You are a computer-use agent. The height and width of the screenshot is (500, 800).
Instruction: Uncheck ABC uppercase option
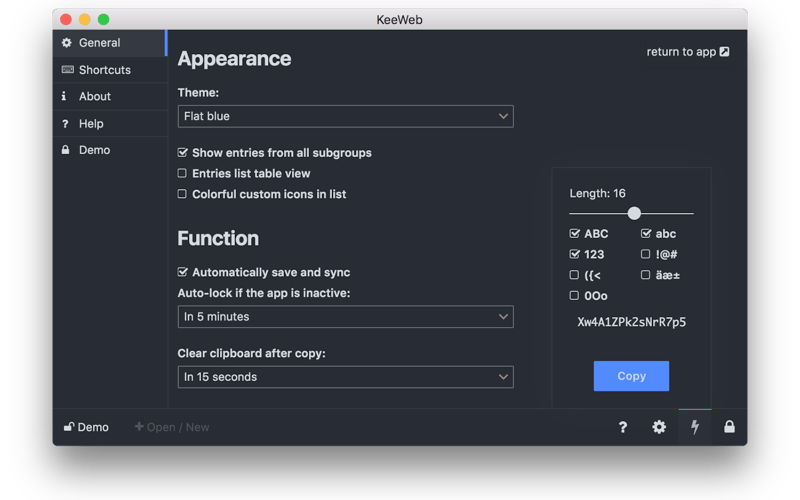574,233
